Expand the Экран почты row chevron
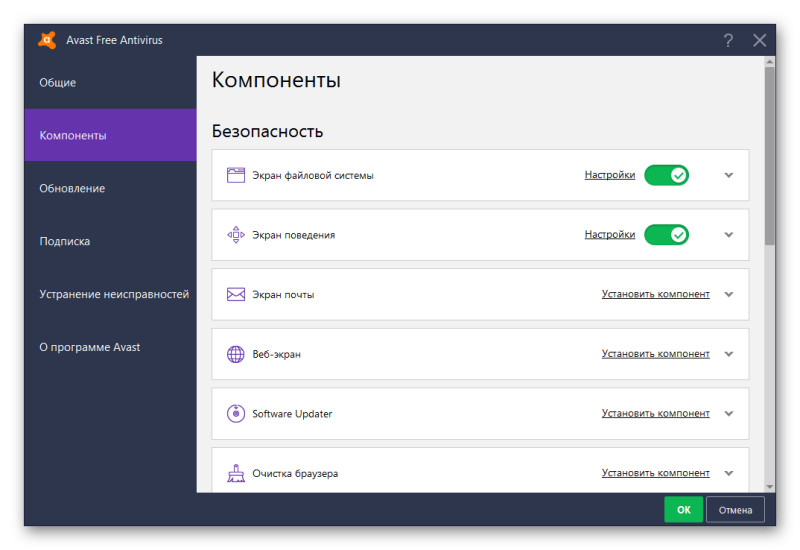The height and width of the screenshot is (550, 800). point(729,294)
